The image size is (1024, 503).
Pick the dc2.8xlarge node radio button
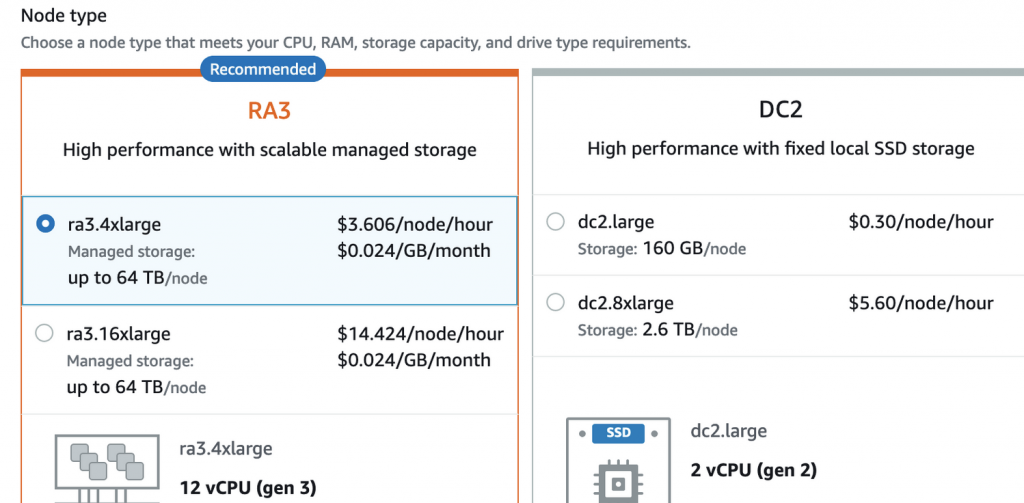556,302
